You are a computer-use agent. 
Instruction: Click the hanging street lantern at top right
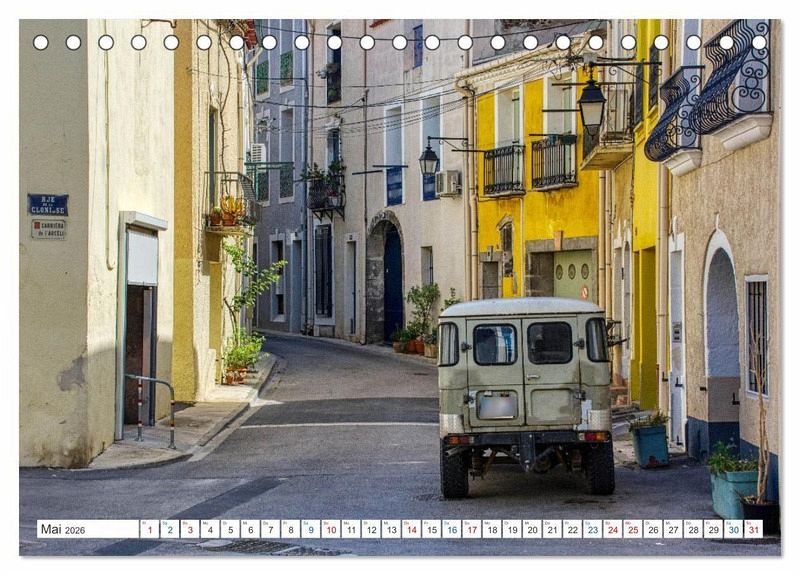point(592,104)
